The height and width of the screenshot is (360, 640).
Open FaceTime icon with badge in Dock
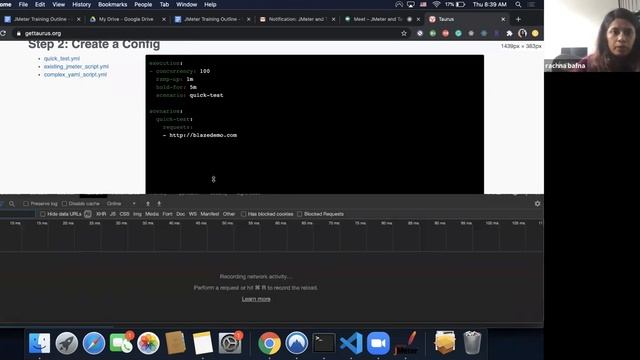pyautogui.click(x=121, y=343)
